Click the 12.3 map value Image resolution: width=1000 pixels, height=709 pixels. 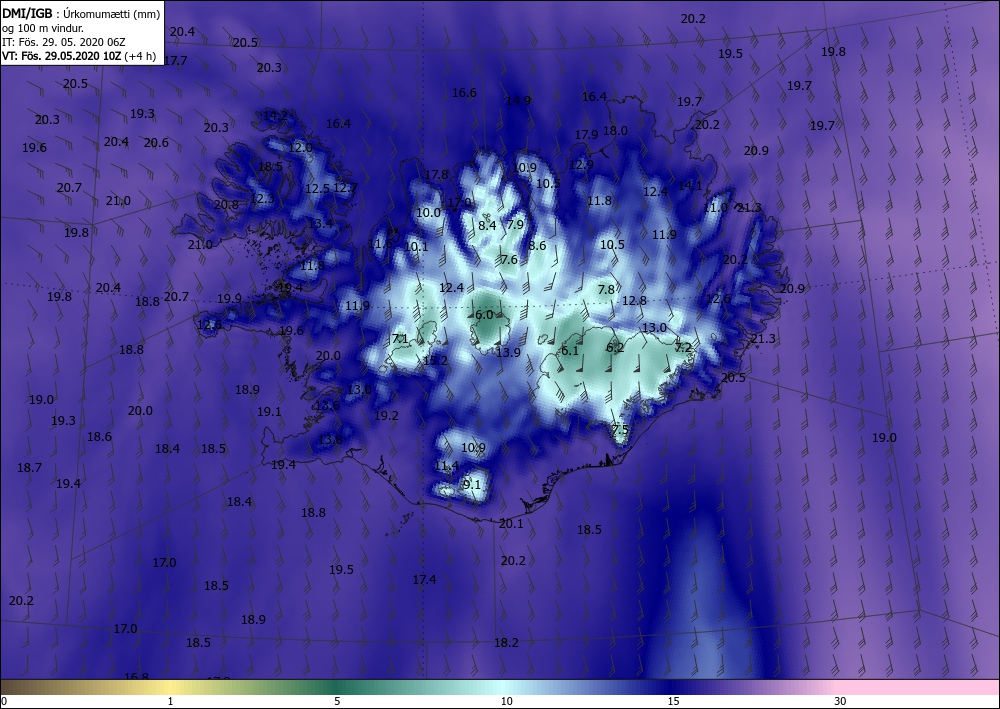click(x=262, y=198)
